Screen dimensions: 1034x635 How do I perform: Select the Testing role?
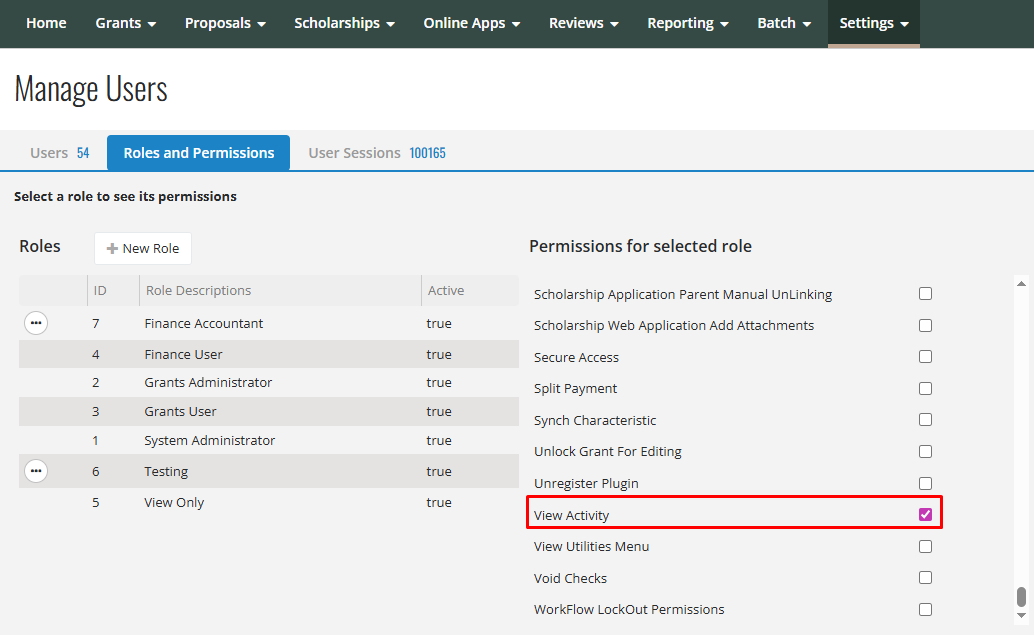(x=269, y=471)
